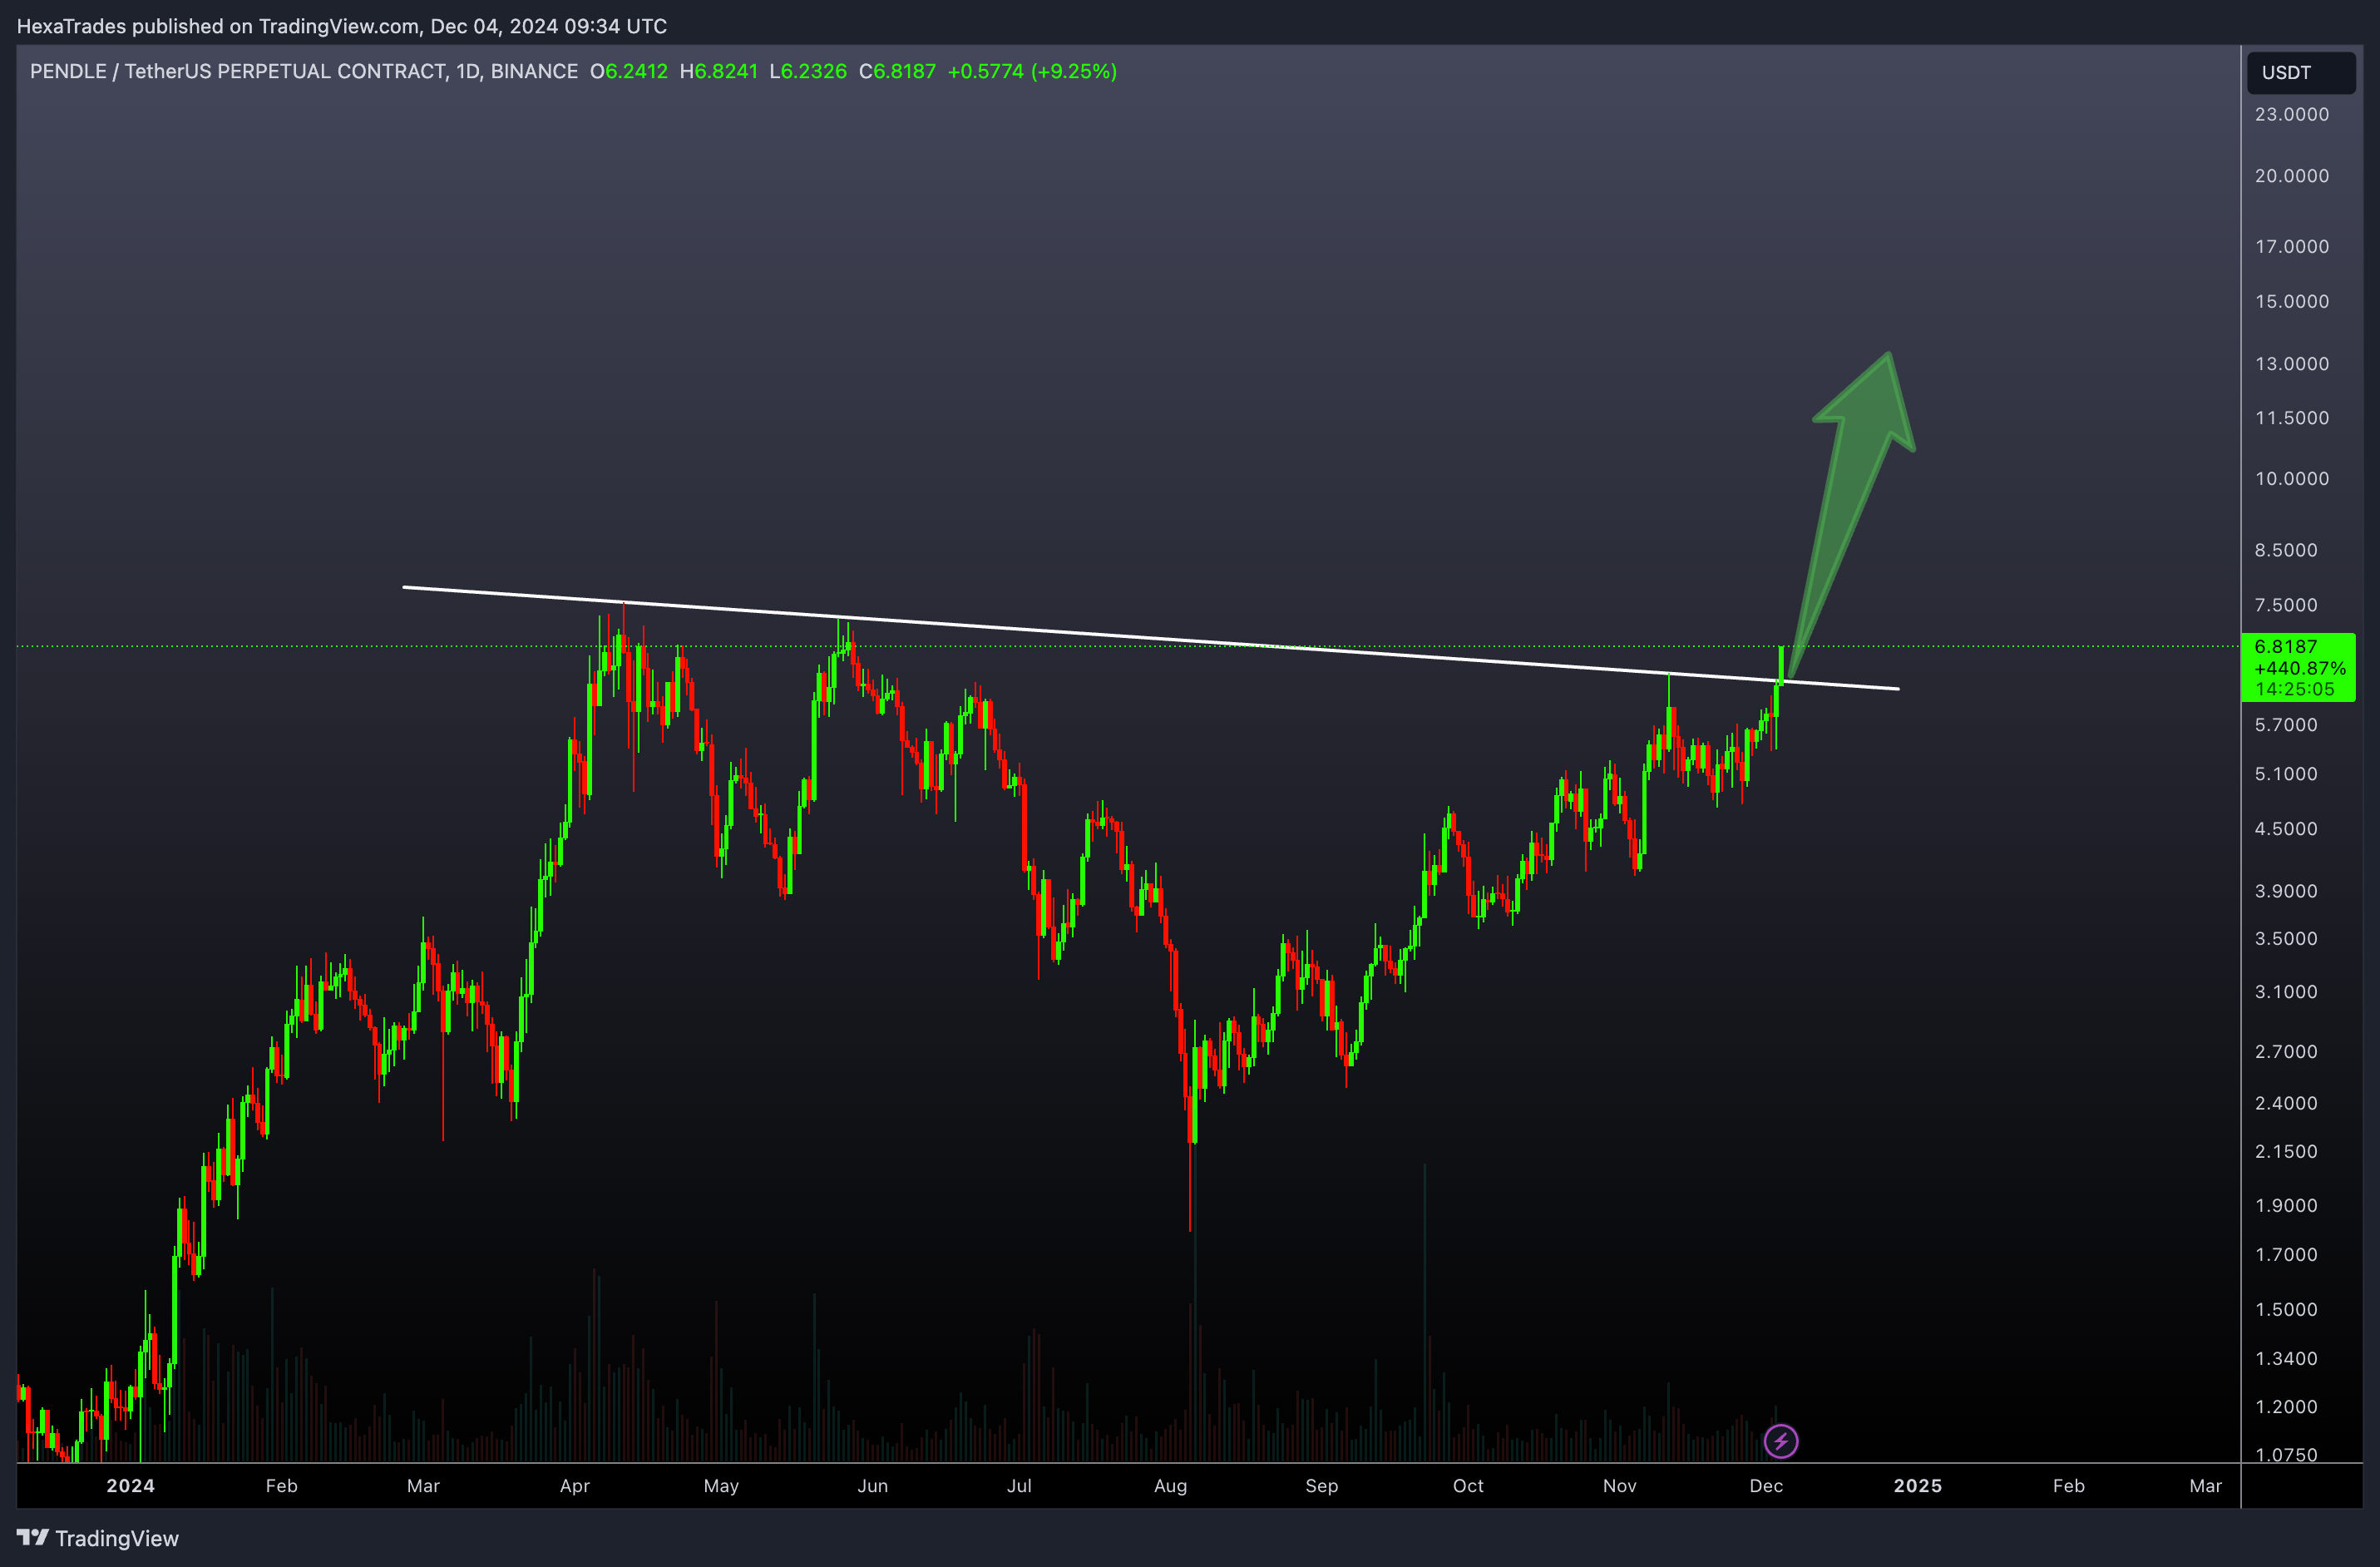Click the current price label 6.8187

(x=2285, y=647)
